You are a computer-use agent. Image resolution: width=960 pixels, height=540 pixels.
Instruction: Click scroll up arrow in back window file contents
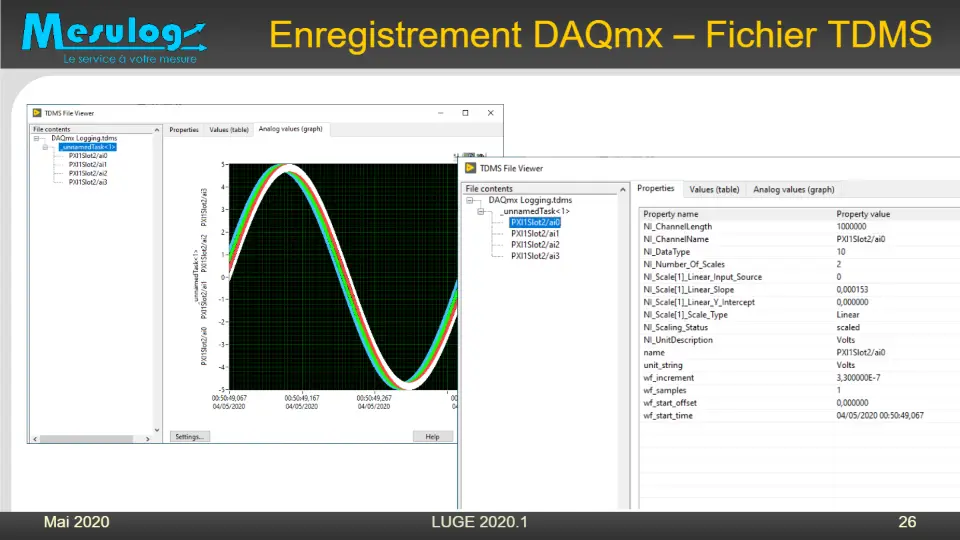pos(157,130)
